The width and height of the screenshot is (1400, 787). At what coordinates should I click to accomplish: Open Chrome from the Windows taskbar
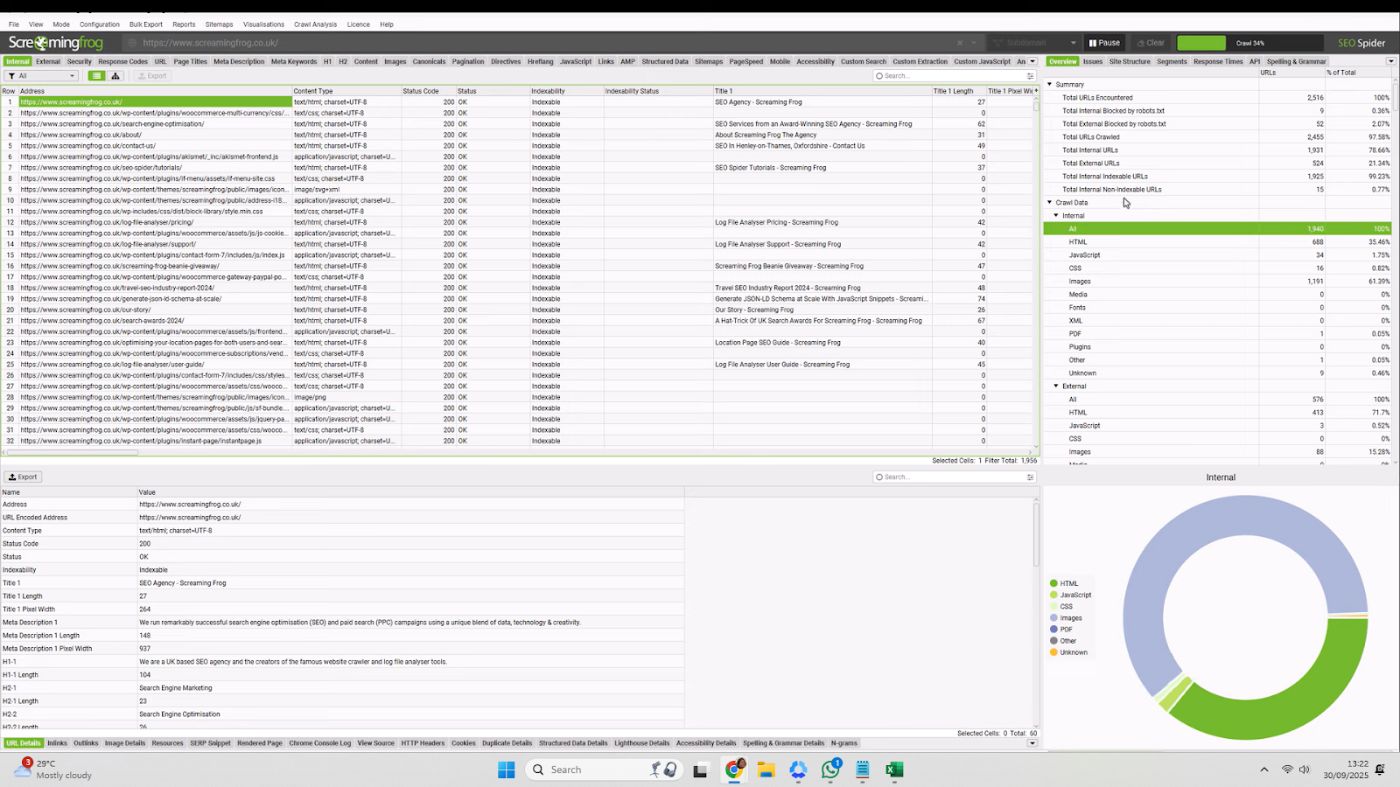coord(734,769)
